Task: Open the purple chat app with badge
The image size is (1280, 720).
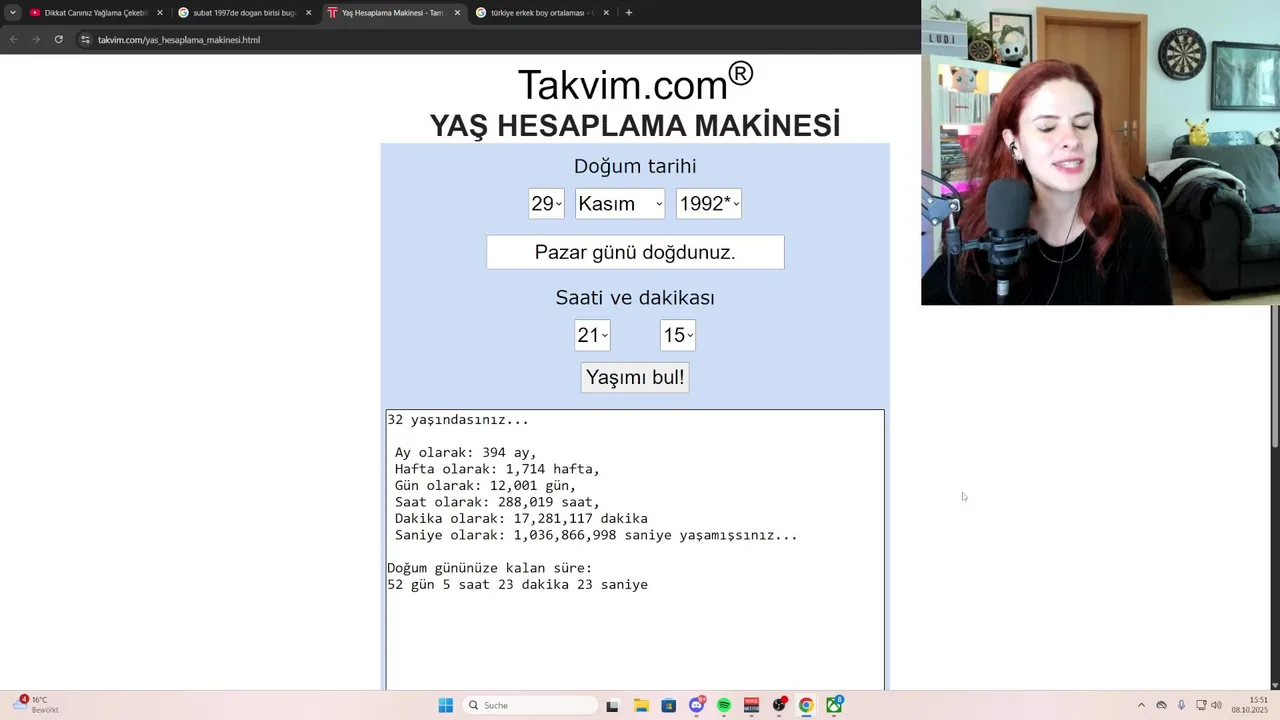Action: pos(697,705)
